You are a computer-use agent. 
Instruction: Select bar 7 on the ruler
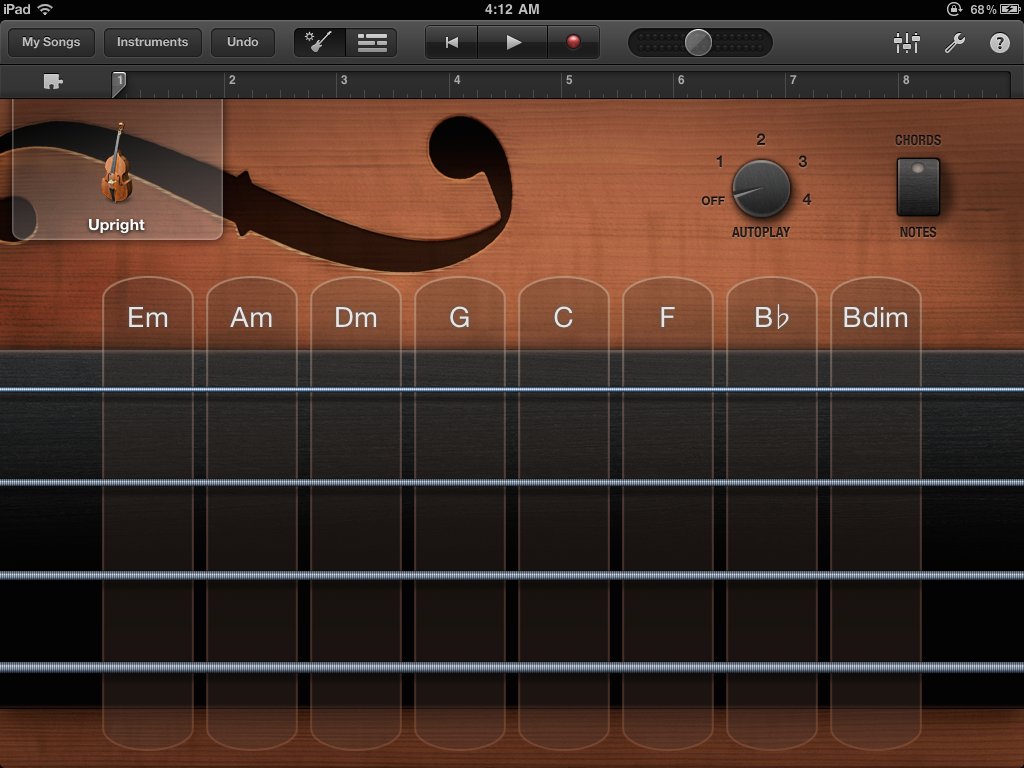[793, 80]
